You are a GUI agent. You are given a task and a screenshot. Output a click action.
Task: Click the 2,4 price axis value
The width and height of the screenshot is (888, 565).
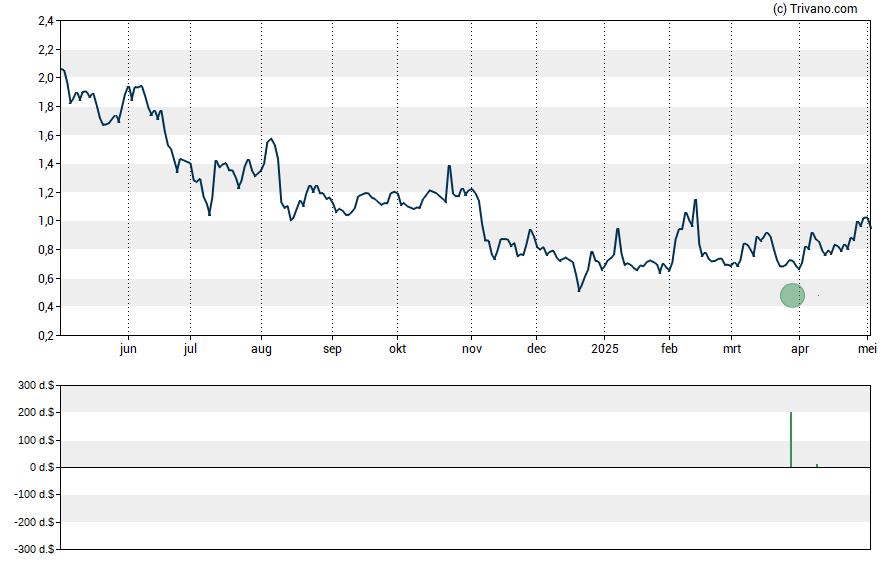click(46, 21)
